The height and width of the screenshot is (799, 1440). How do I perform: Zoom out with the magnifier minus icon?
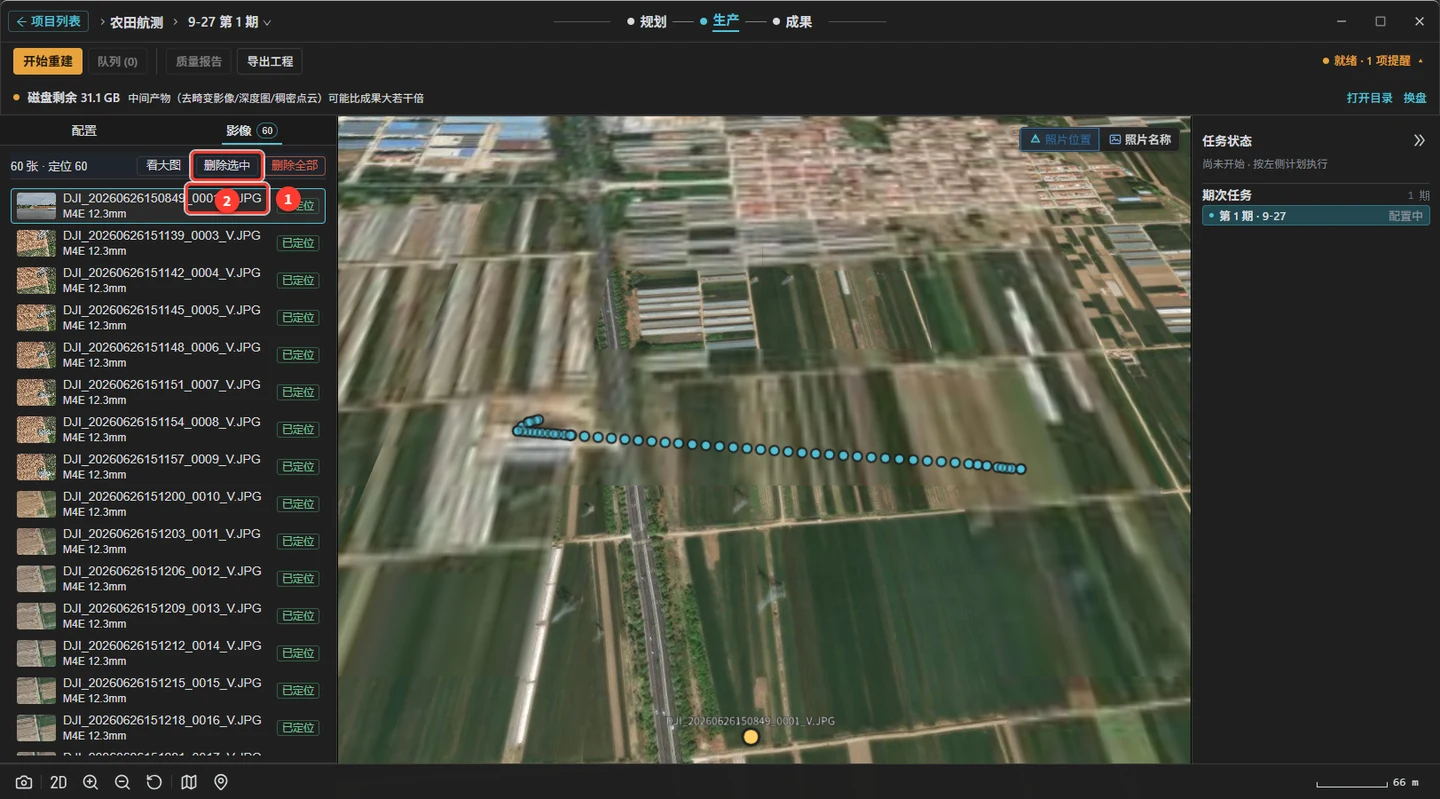[x=122, y=782]
